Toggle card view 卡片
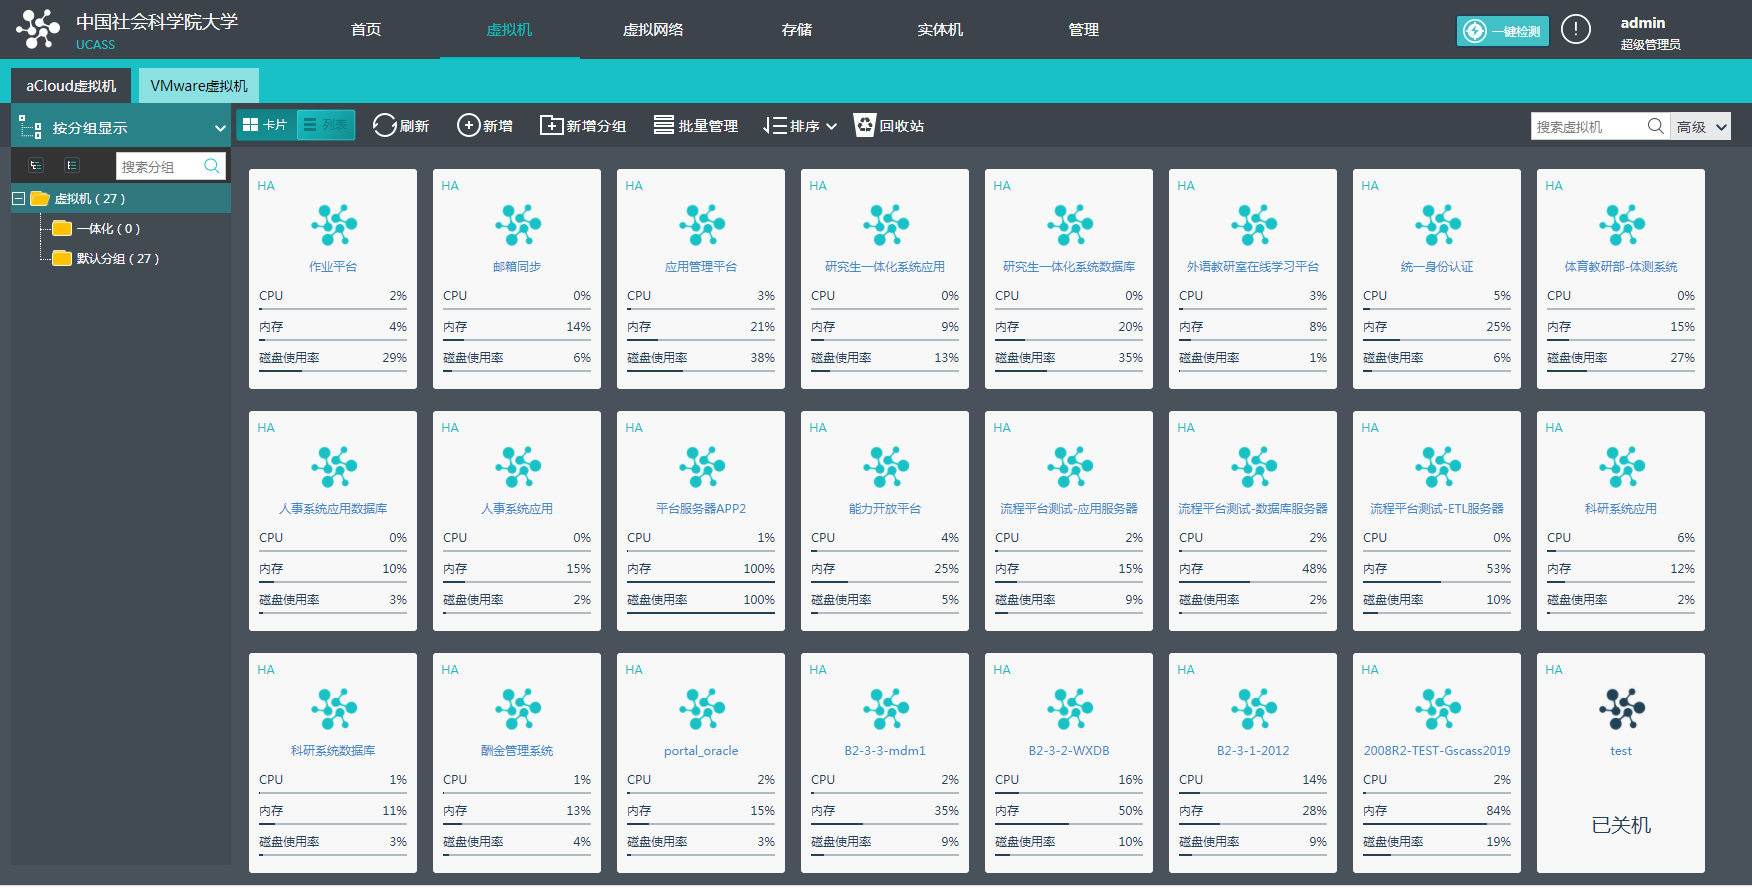 [x=266, y=125]
